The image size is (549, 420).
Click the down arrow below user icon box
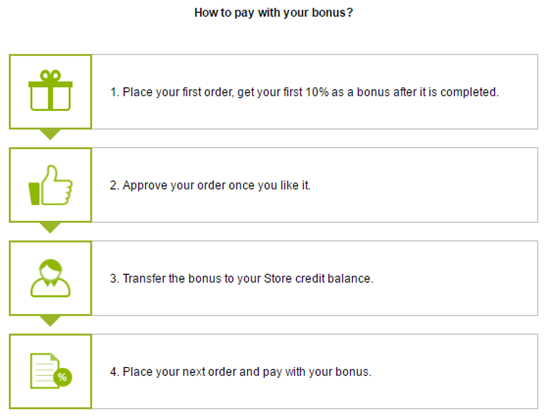(x=50, y=321)
